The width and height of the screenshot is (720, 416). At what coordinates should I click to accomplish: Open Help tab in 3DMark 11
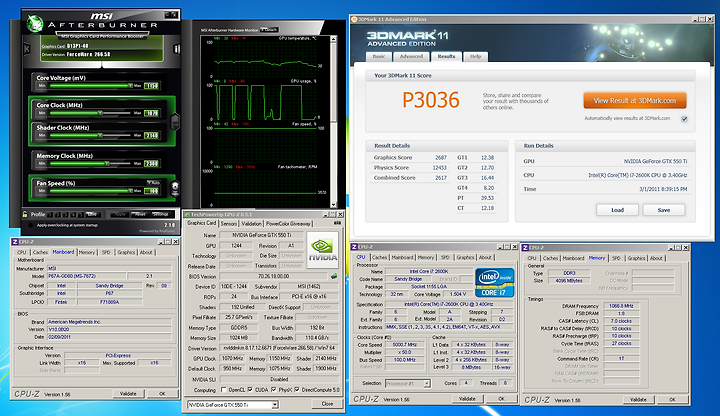coord(475,56)
